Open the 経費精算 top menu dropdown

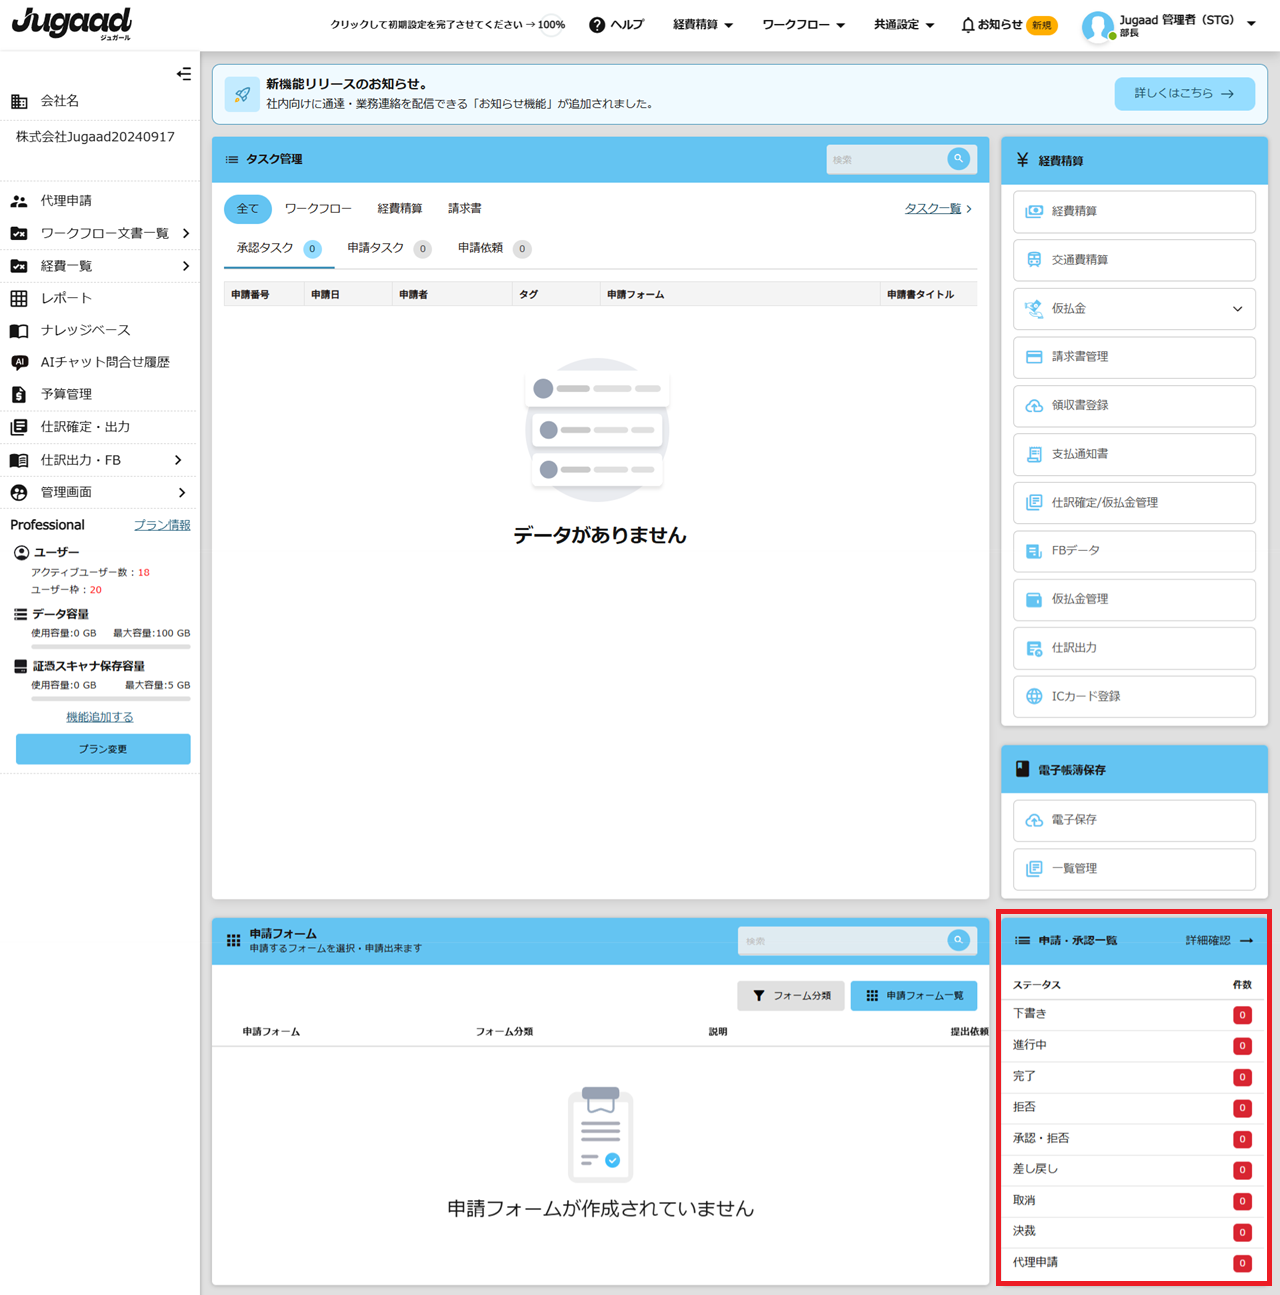click(703, 25)
